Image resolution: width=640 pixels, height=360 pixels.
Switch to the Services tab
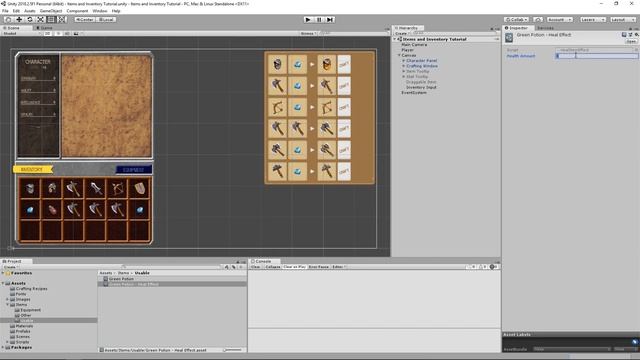545,28
